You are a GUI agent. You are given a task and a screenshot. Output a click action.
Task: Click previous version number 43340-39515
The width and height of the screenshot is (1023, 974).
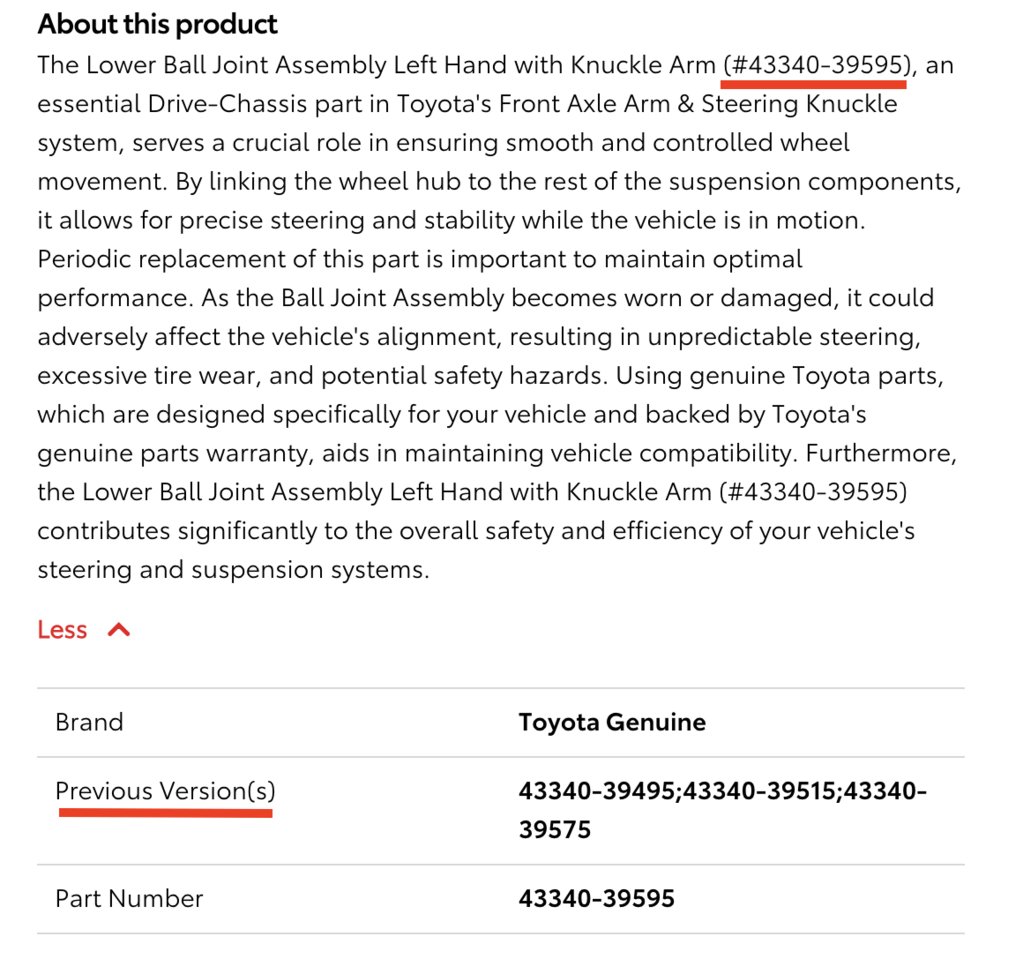point(759,791)
